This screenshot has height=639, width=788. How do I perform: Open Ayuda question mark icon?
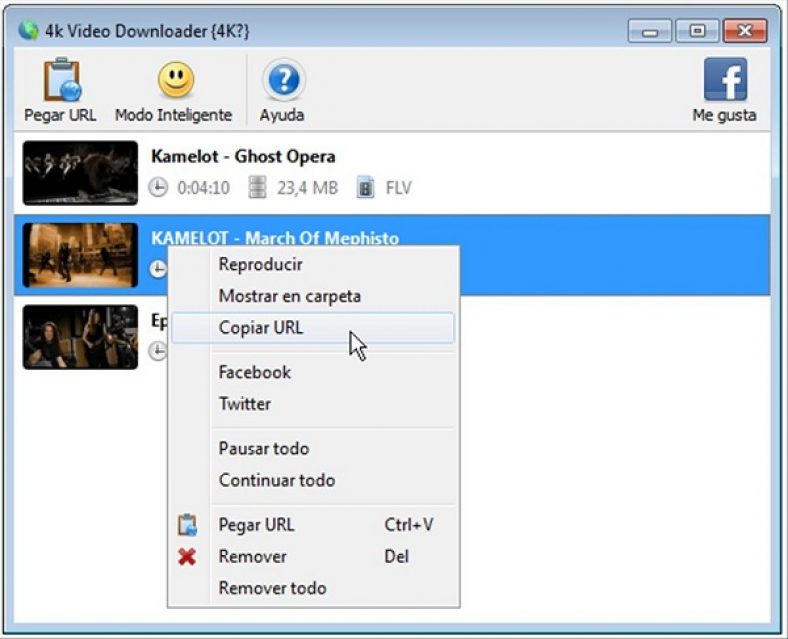click(x=284, y=80)
